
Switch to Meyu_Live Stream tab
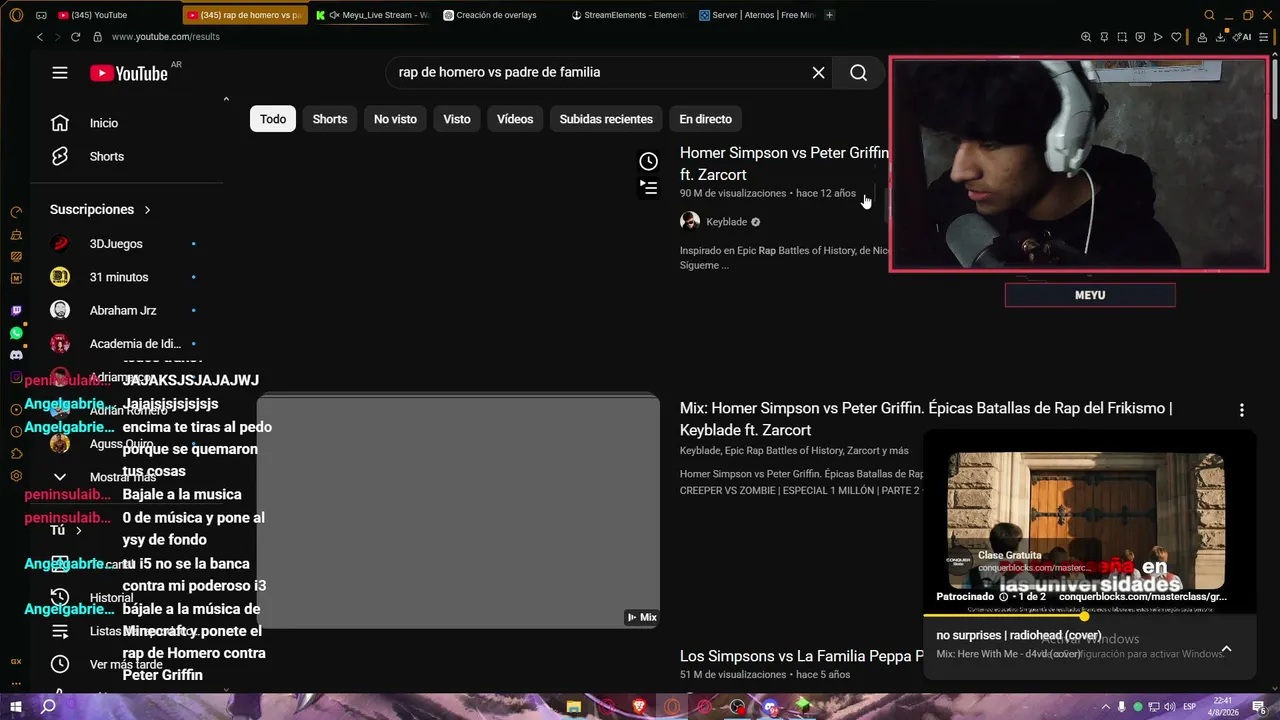(373, 15)
